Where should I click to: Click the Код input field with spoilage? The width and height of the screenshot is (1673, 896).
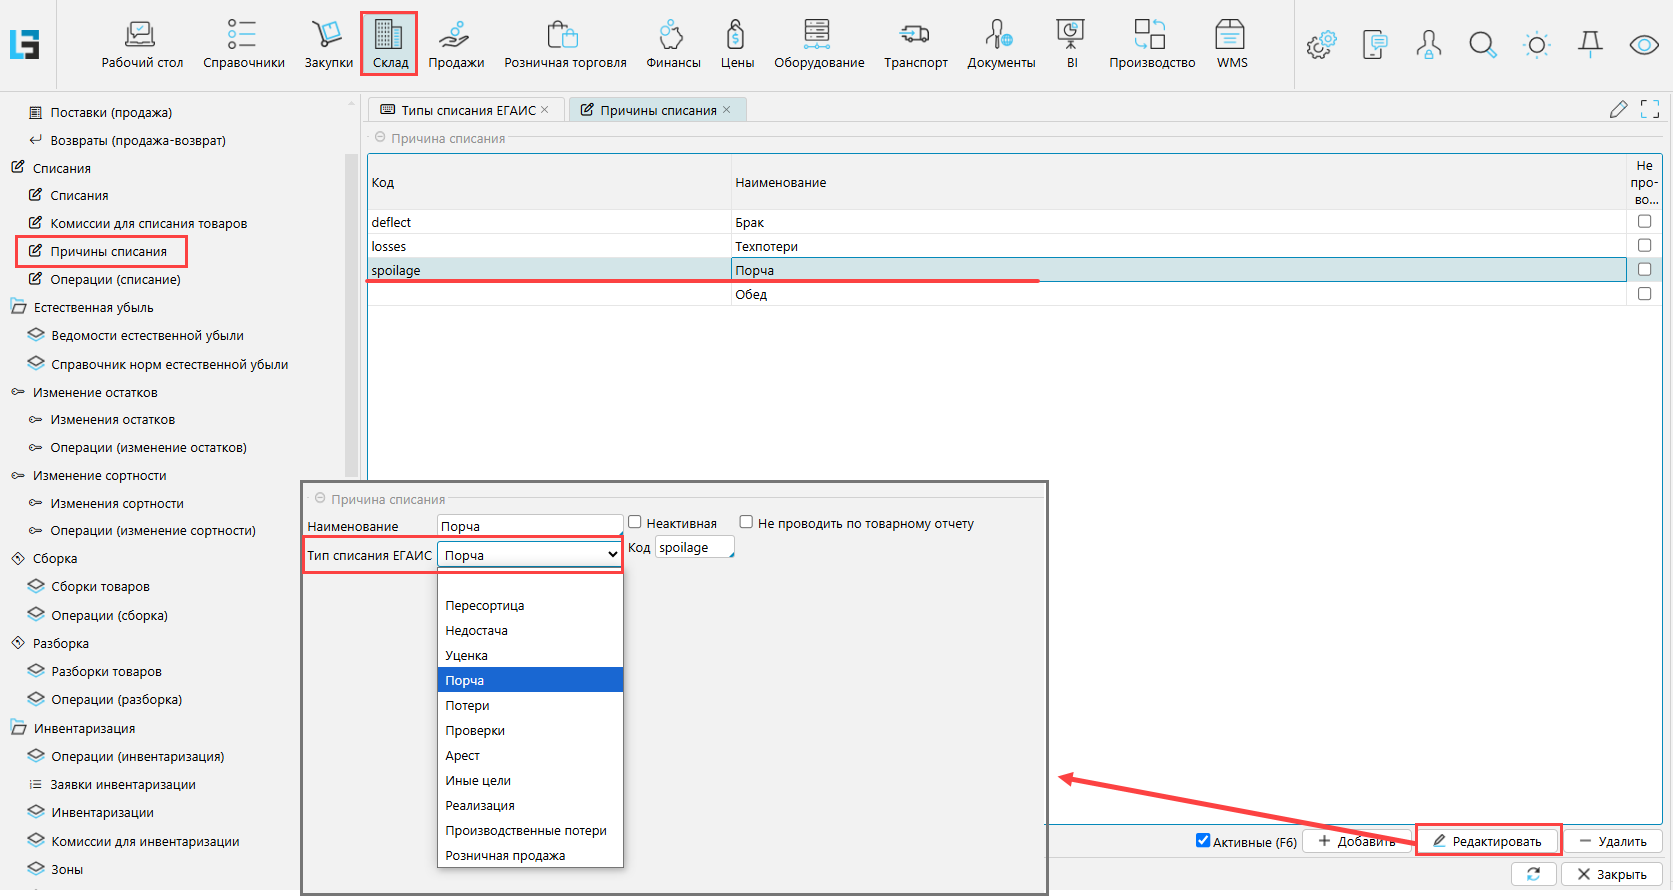click(x=694, y=548)
